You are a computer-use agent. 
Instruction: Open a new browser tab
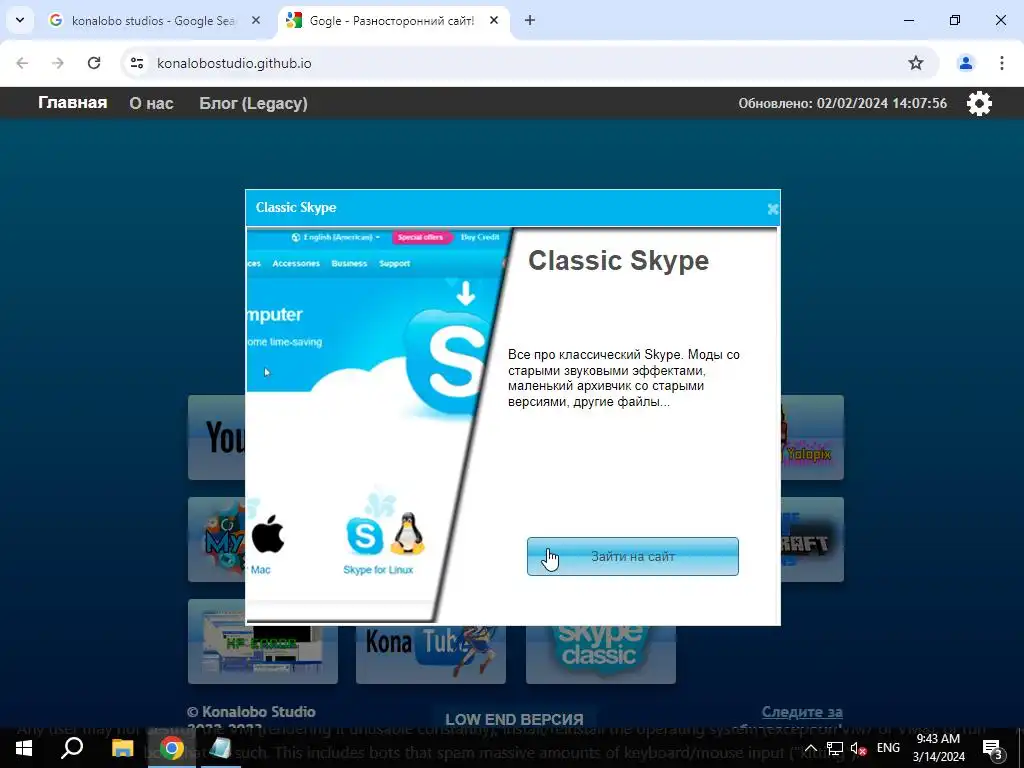click(530, 21)
